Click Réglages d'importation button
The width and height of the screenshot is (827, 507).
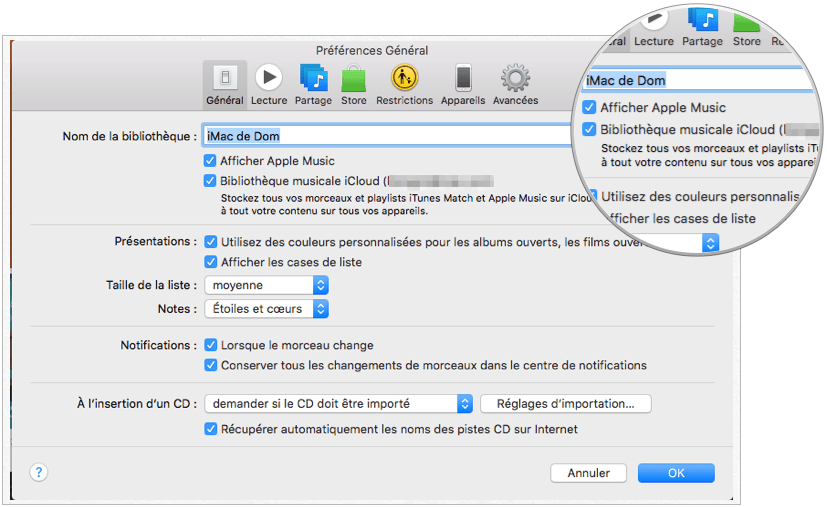pos(565,404)
